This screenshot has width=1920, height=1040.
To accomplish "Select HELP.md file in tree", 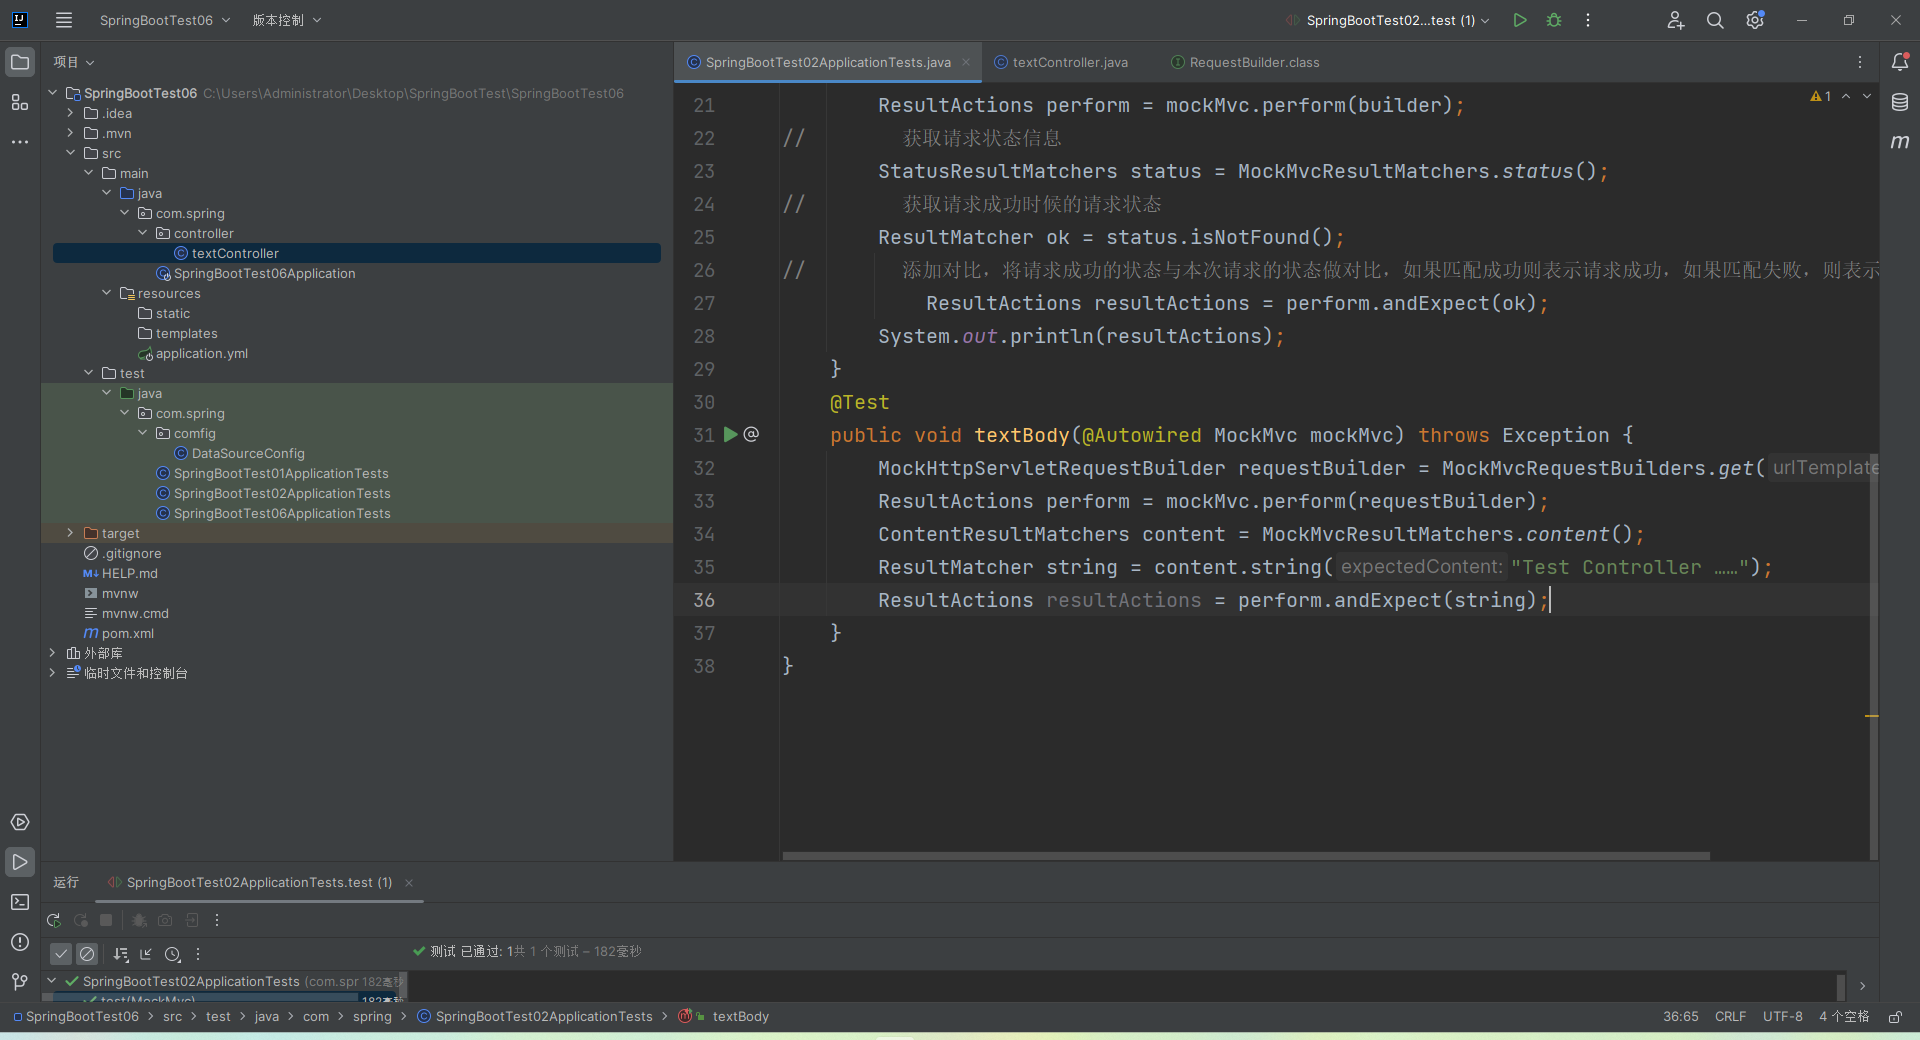I will click(x=129, y=573).
